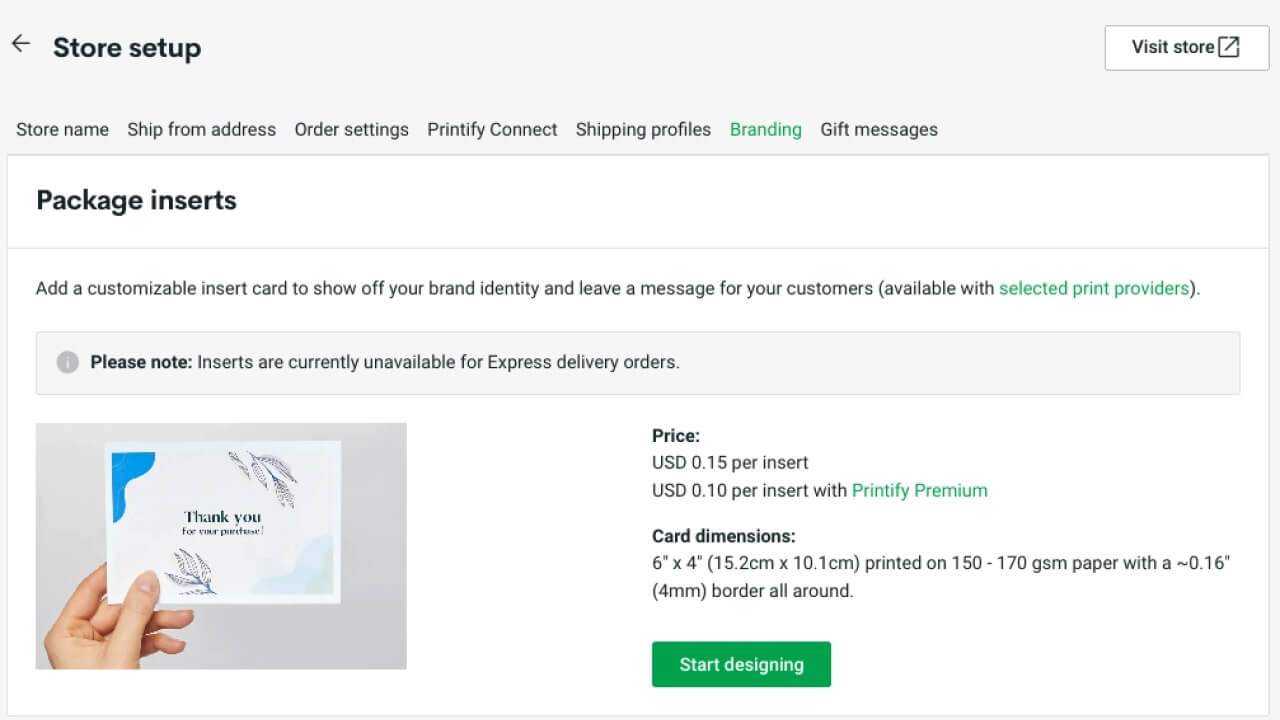The image size is (1280, 720).
Task: Click the Package inserts heading
Action: (136, 200)
